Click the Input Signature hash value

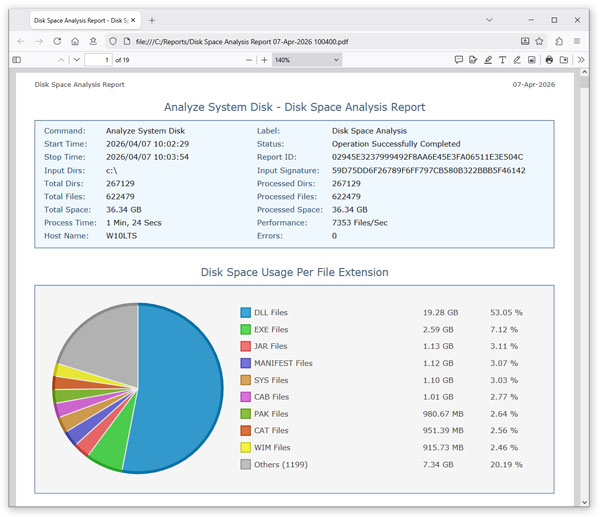(x=429, y=170)
